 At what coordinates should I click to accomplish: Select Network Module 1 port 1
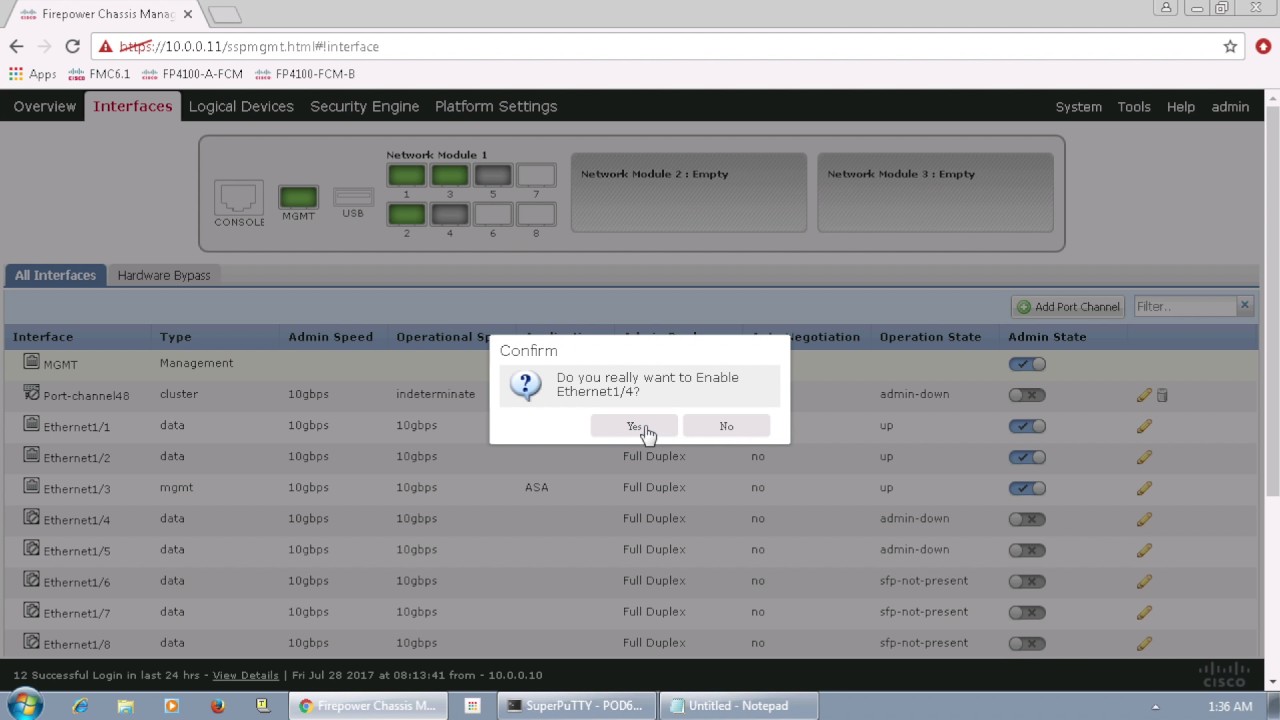coord(406,175)
